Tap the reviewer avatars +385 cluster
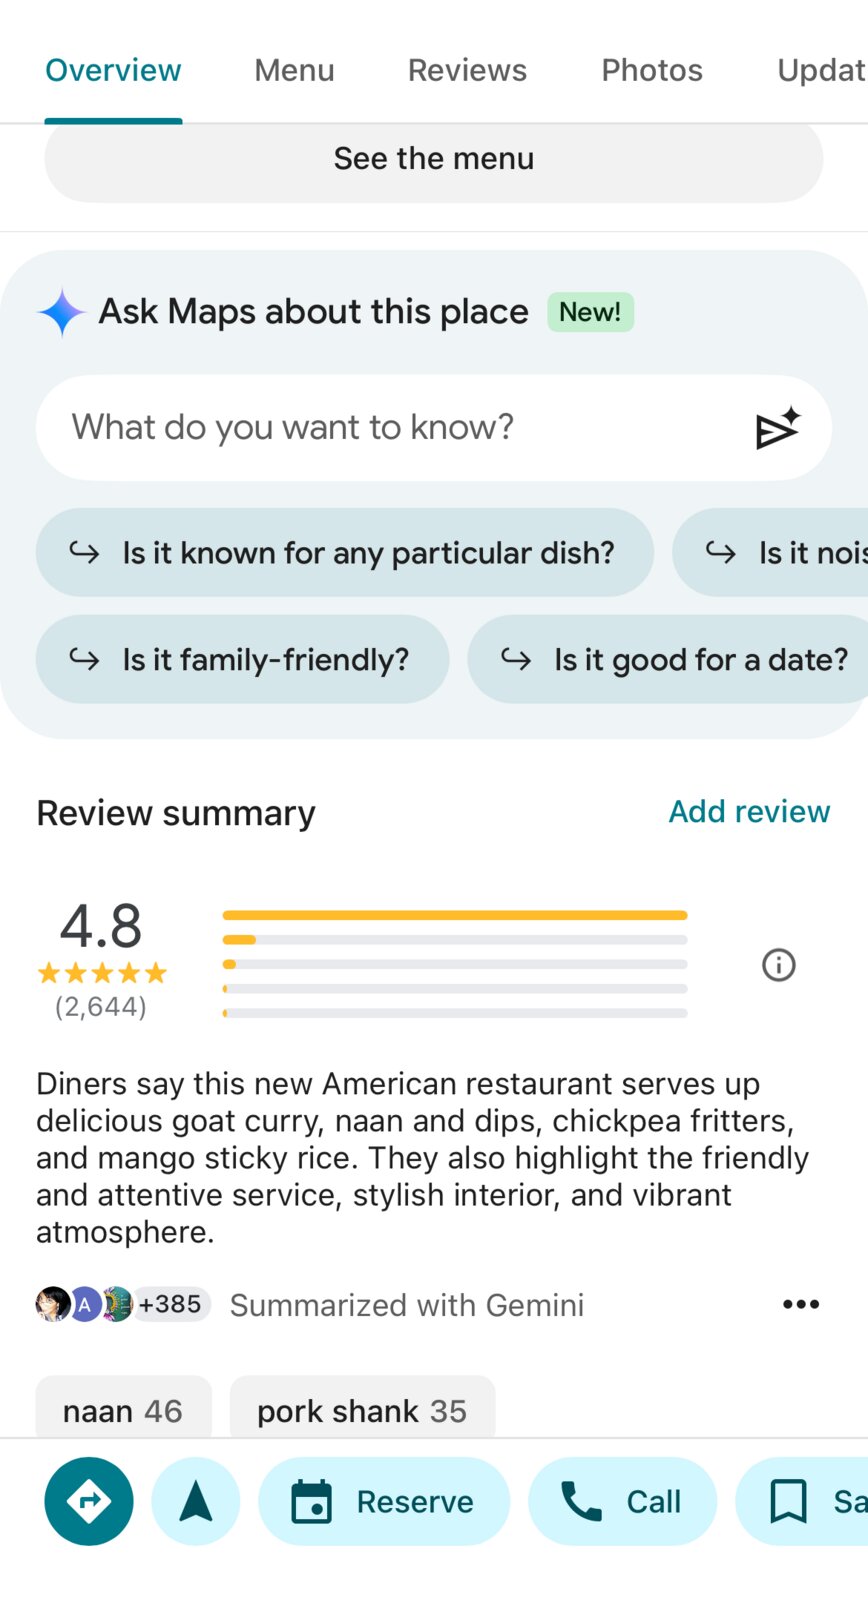The height and width of the screenshot is (1600, 868). [x=122, y=1304]
